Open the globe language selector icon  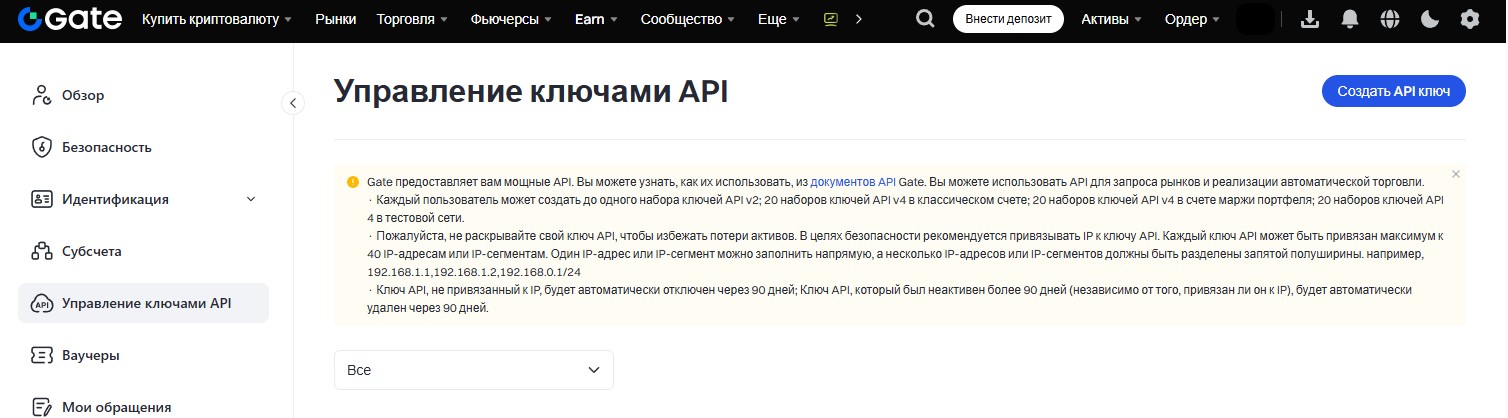tap(1390, 19)
